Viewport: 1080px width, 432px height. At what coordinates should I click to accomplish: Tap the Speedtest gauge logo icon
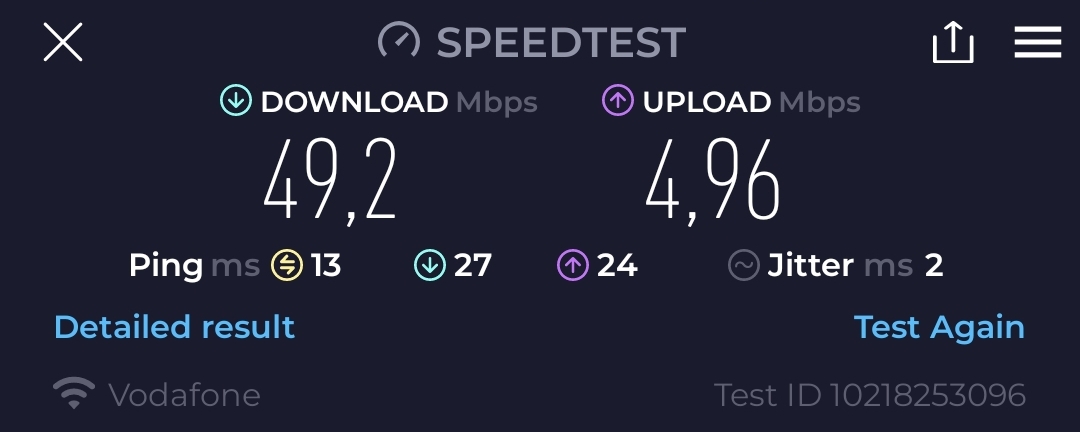399,41
